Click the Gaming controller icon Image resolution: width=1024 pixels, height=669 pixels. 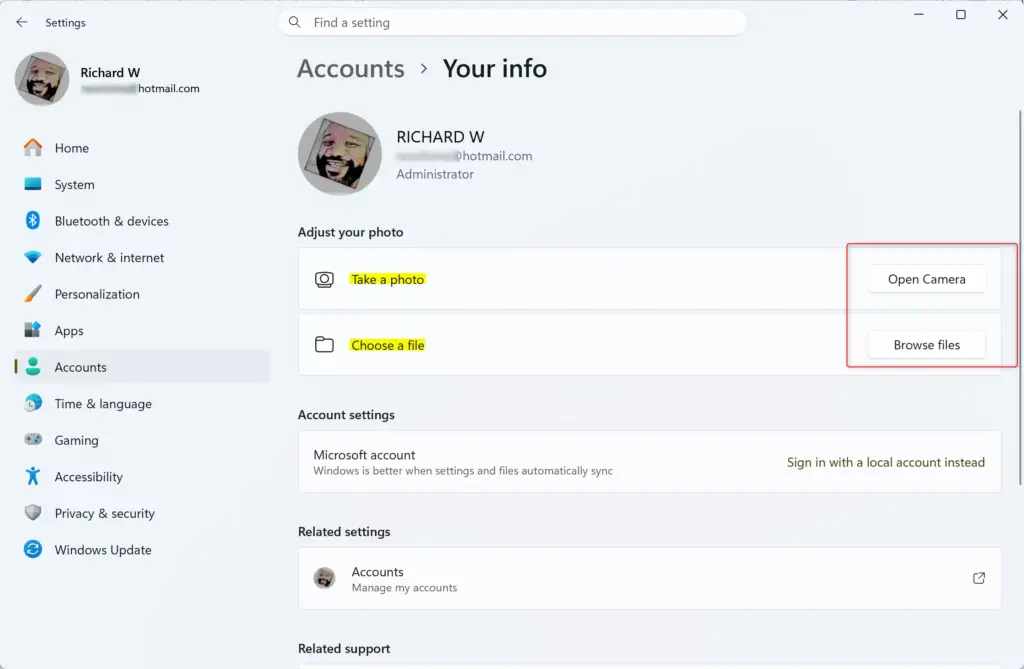[x=33, y=440]
